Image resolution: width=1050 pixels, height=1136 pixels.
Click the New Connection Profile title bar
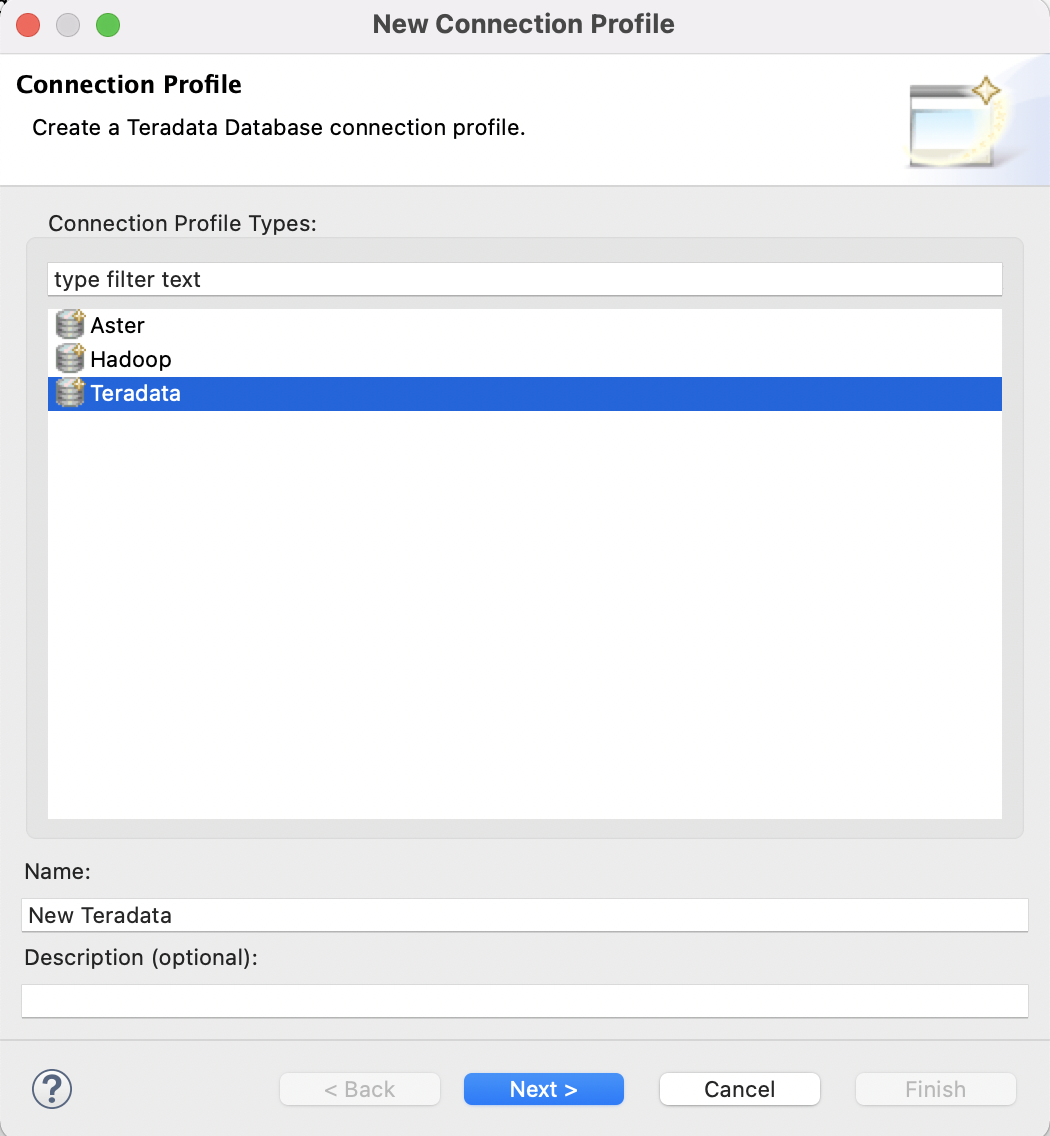point(523,24)
